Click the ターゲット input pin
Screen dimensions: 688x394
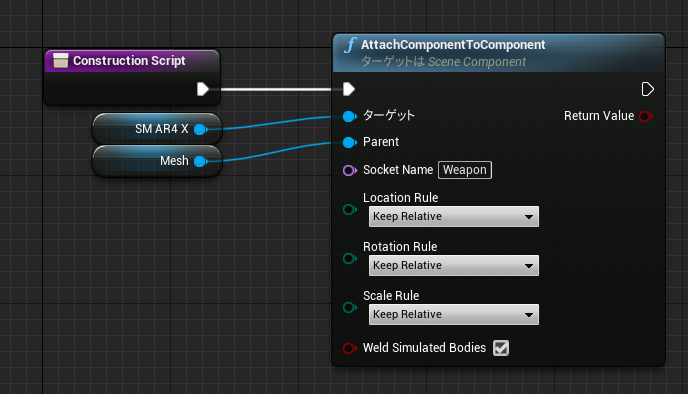[x=350, y=116]
